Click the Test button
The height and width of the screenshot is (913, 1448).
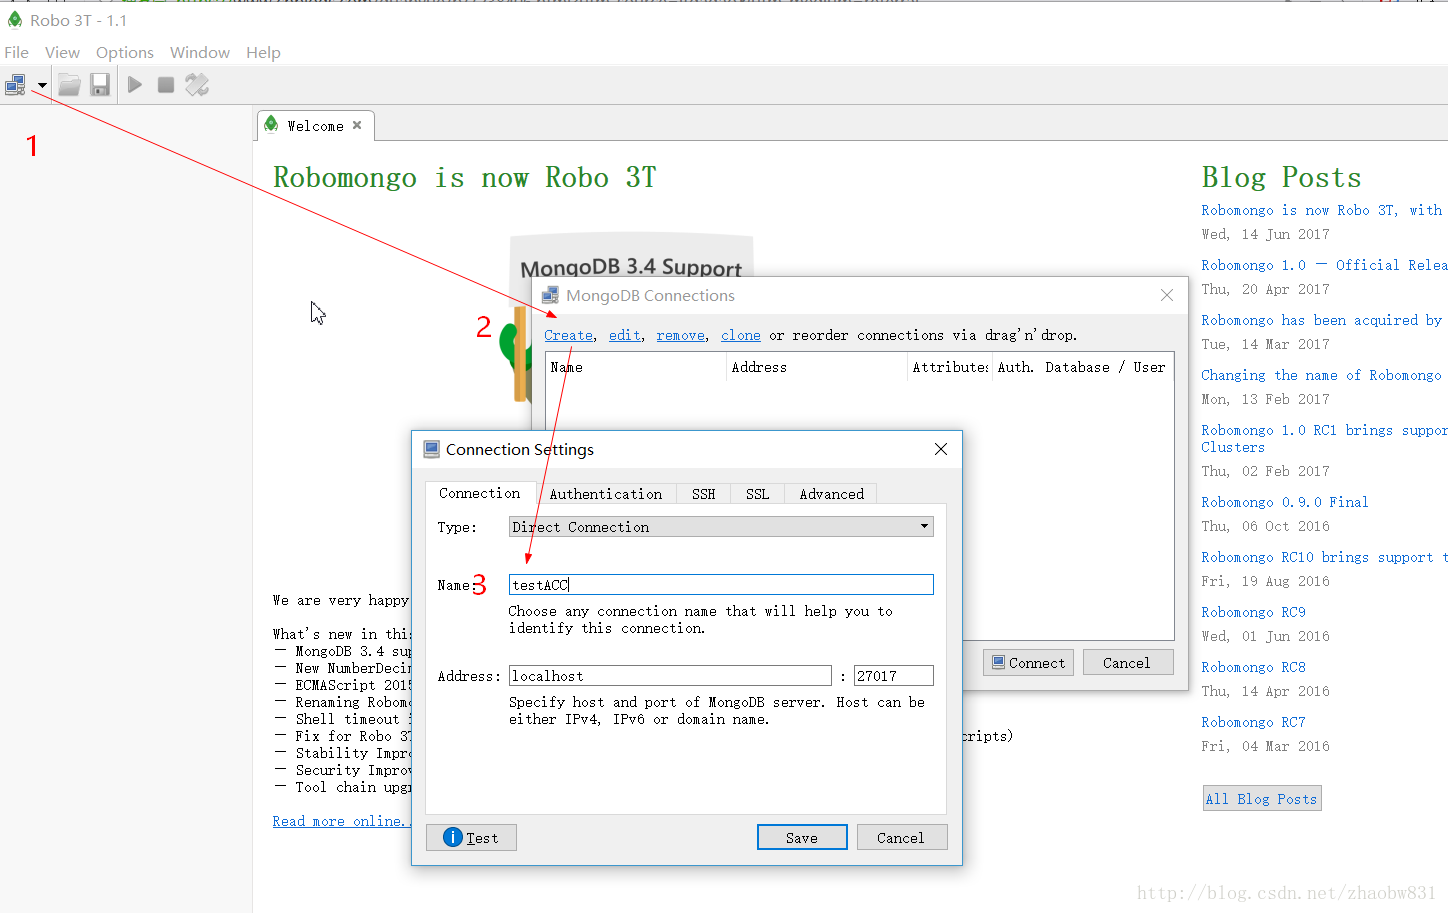click(x=471, y=838)
